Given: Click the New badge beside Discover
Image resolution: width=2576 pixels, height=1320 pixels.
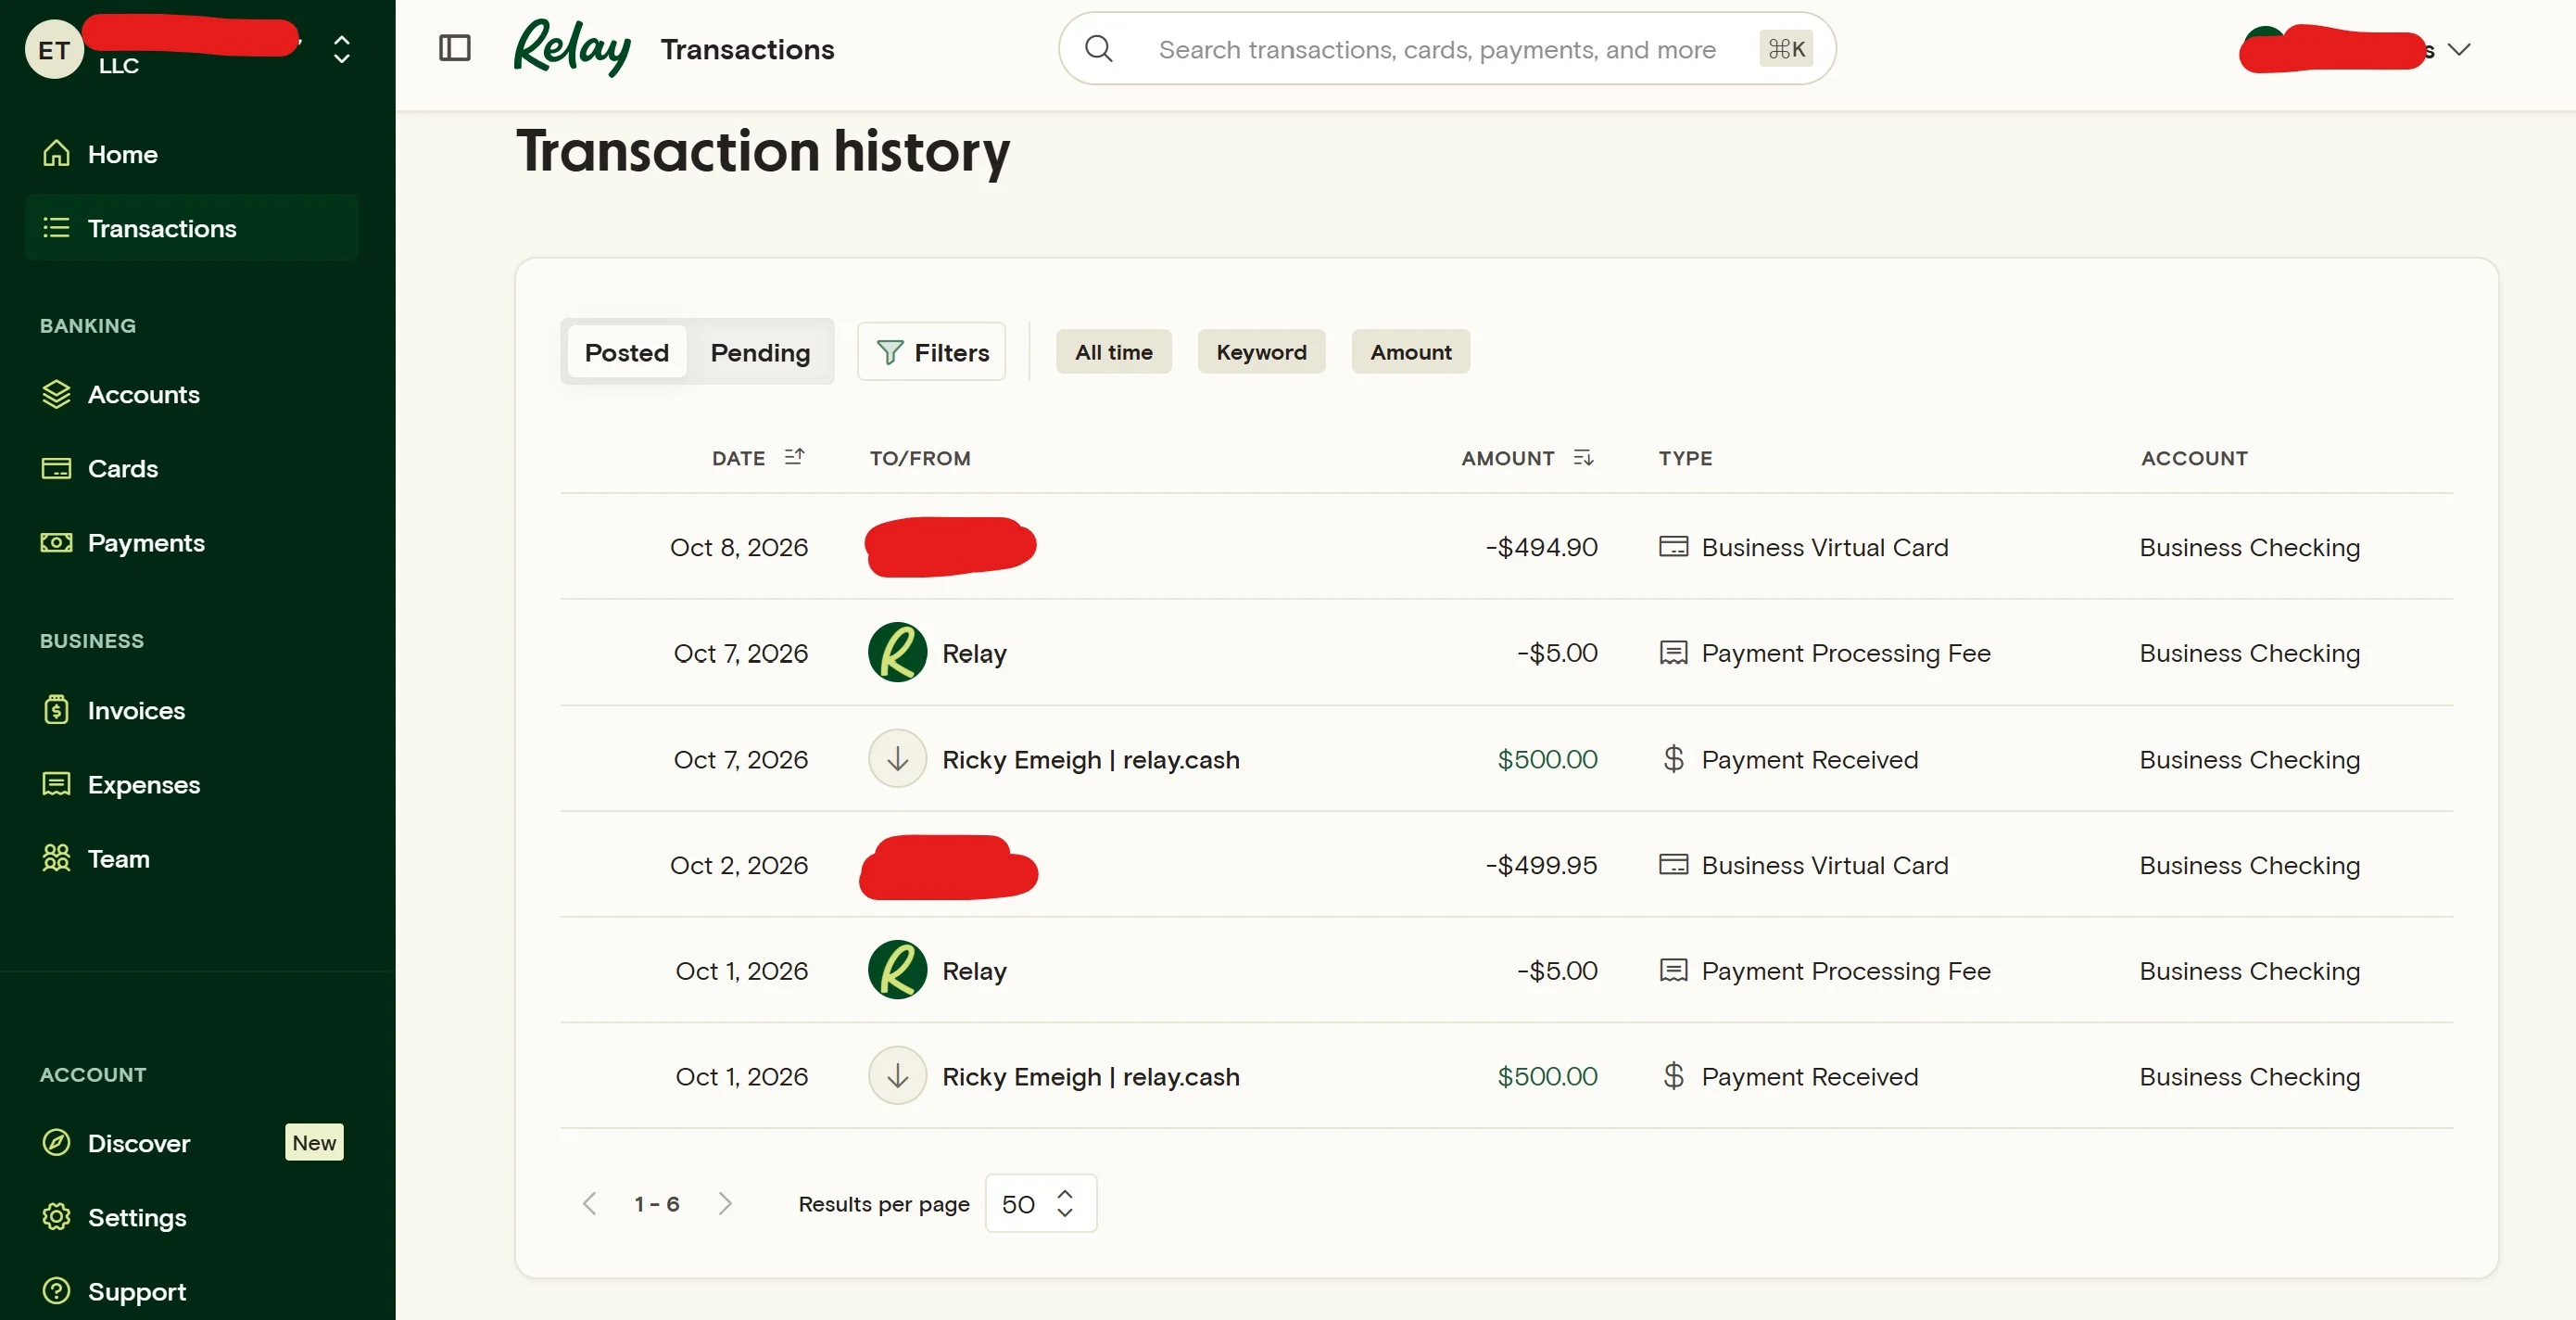Looking at the screenshot, I should (314, 1142).
